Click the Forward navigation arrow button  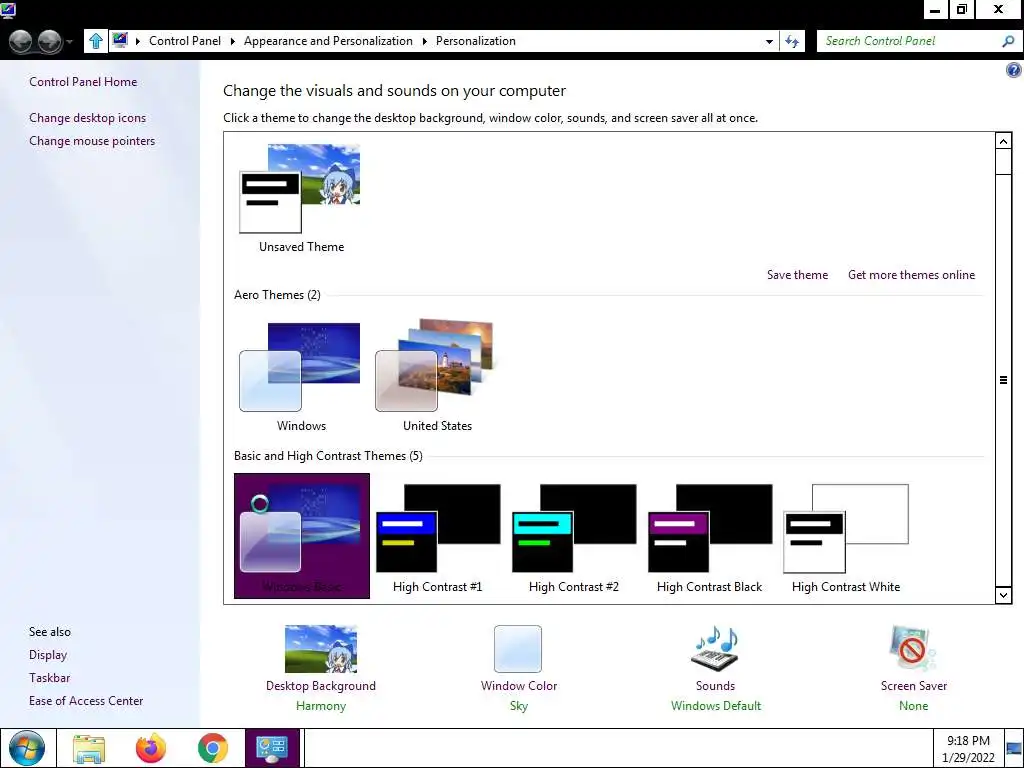50,41
